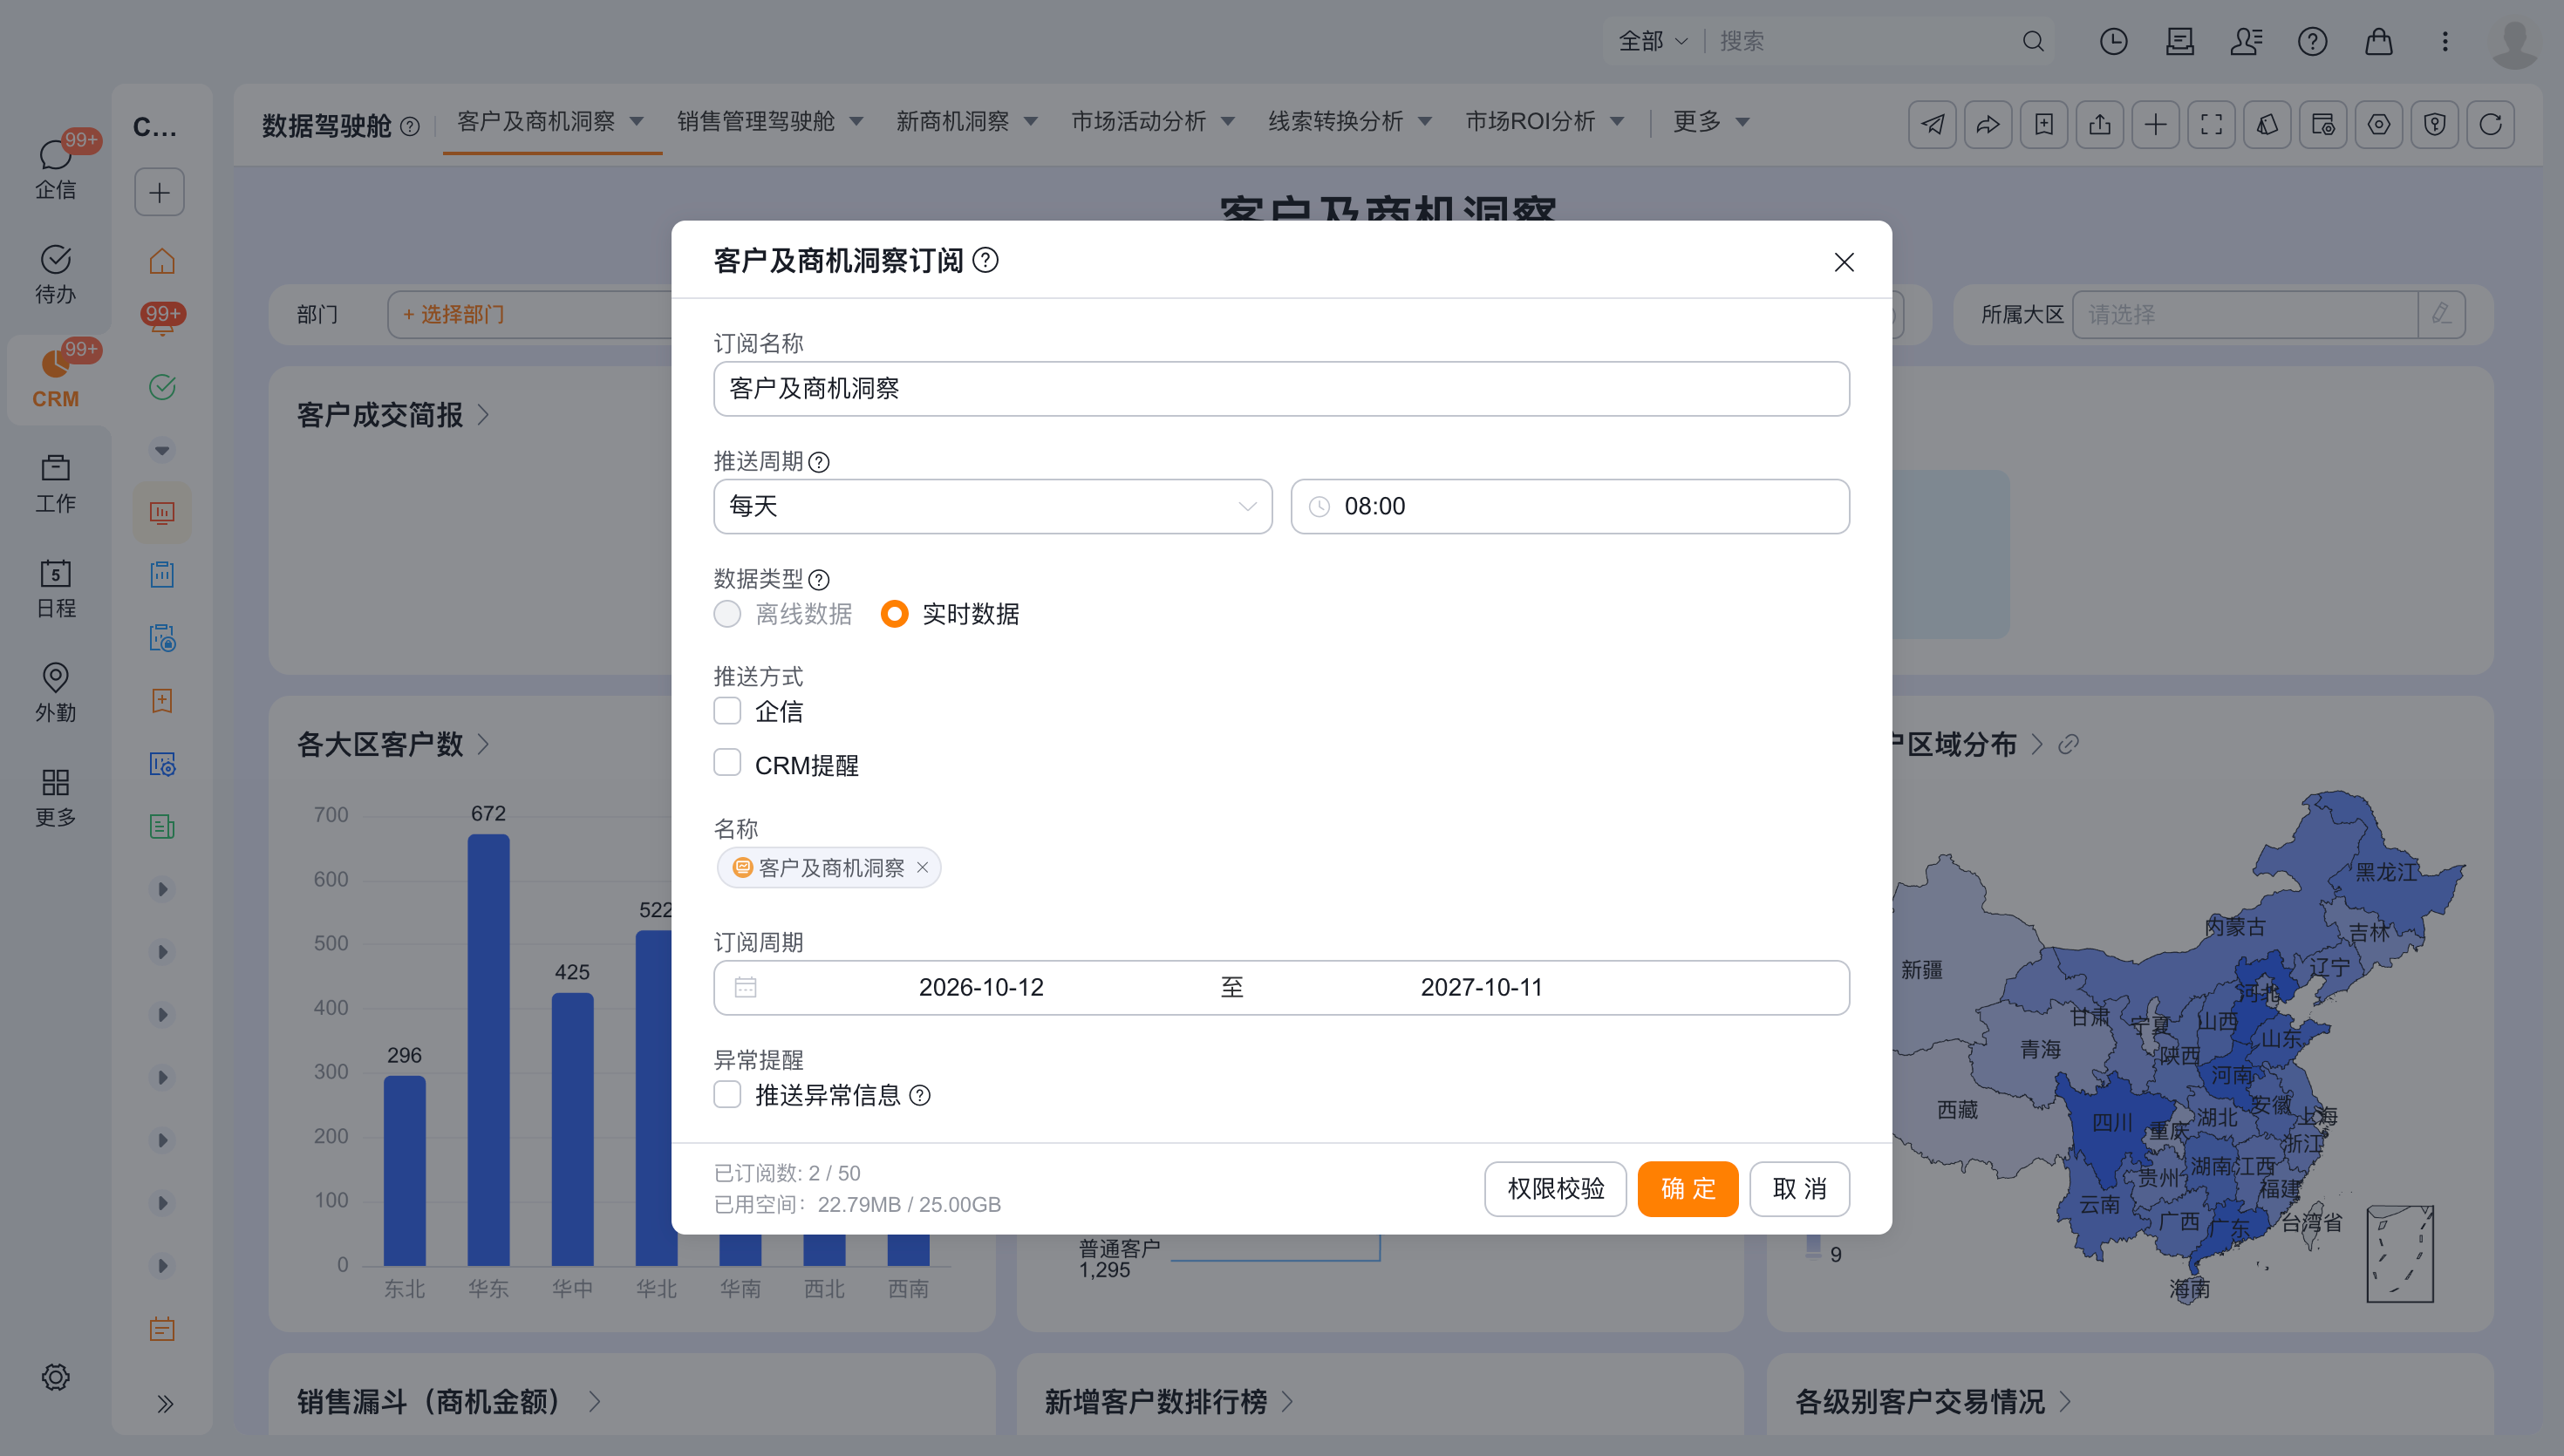
Task: Click the fullscreen icon in toolbar
Action: point(2211,125)
